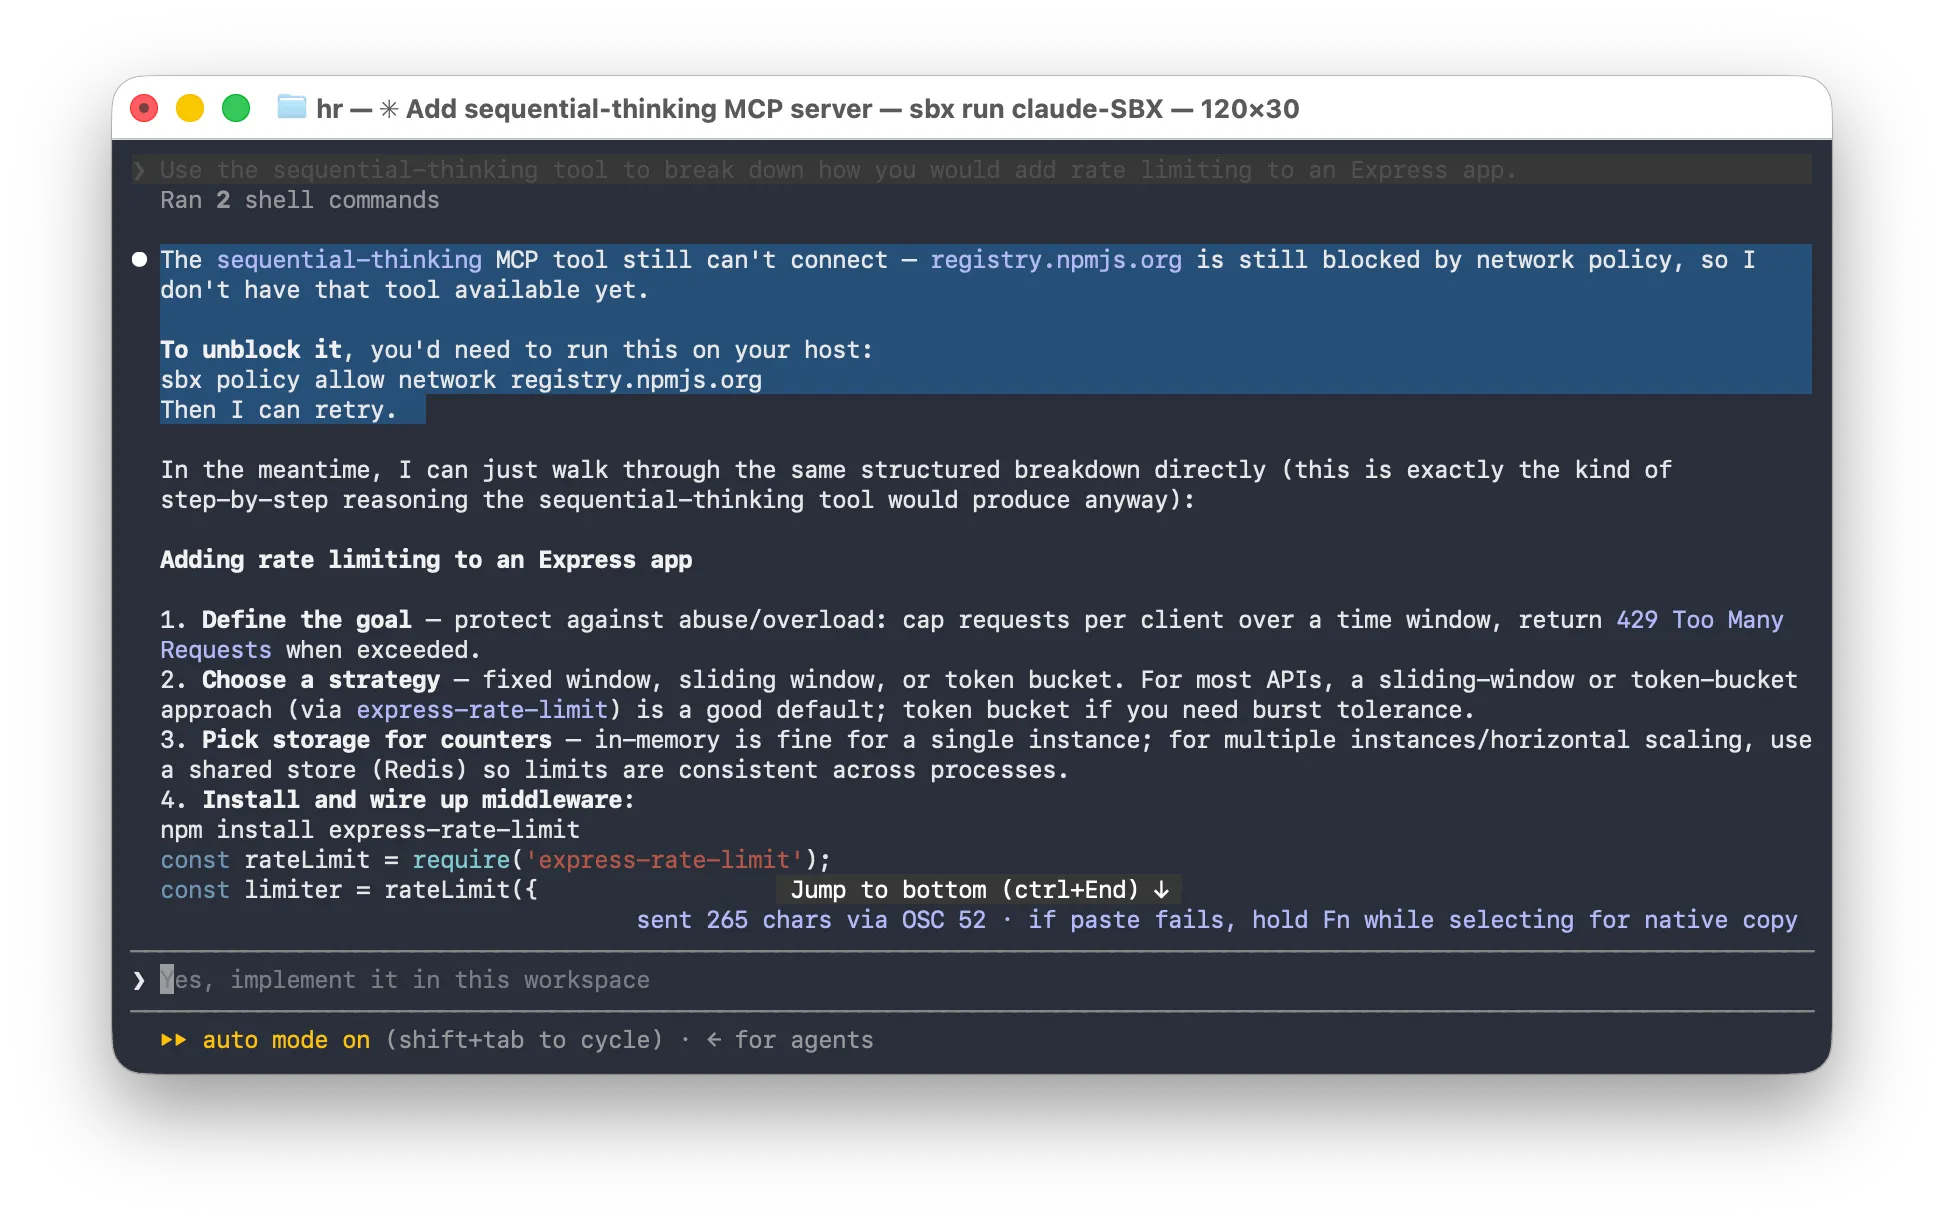Click the 'Then I can retry.' line
This screenshot has width=1944, height=1222.
pyautogui.click(x=278, y=410)
